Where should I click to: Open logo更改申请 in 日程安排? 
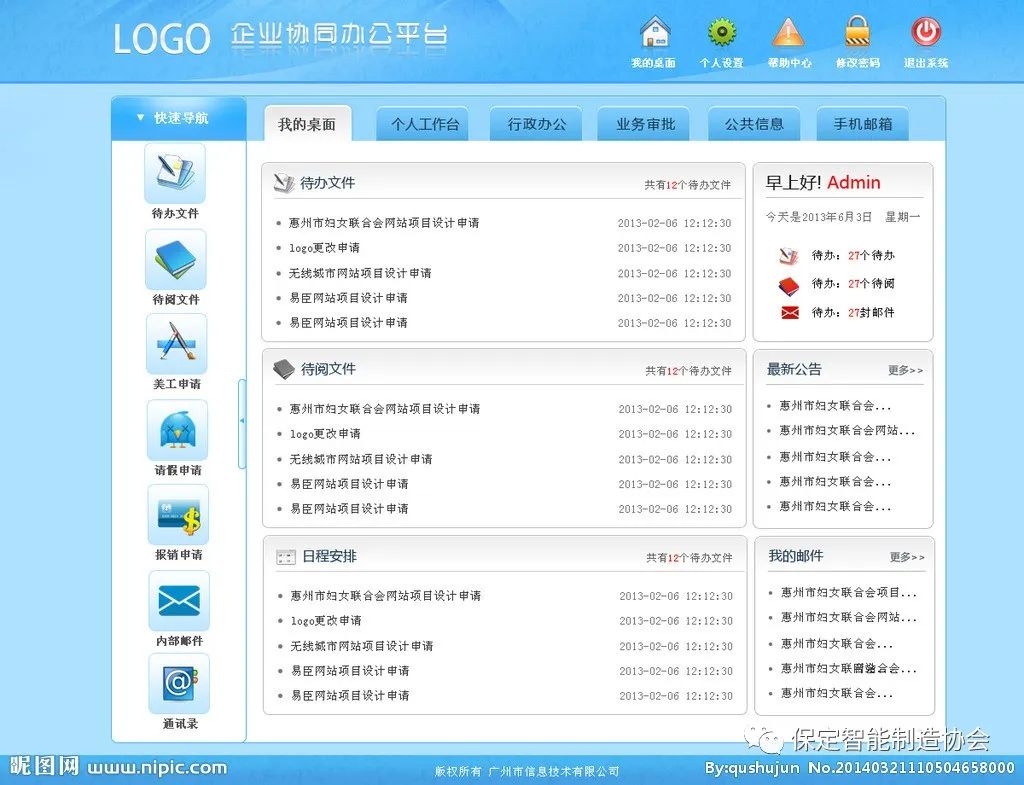click(326, 620)
